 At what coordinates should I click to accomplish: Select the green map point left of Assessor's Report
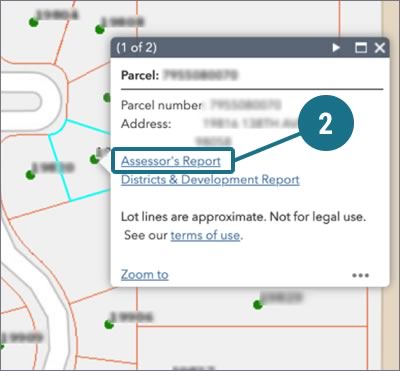pyautogui.click(x=95, y=159)
